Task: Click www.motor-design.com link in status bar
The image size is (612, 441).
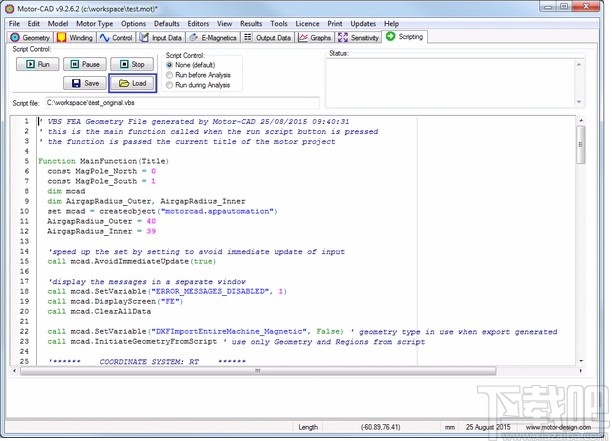Action: pos(558,427)
